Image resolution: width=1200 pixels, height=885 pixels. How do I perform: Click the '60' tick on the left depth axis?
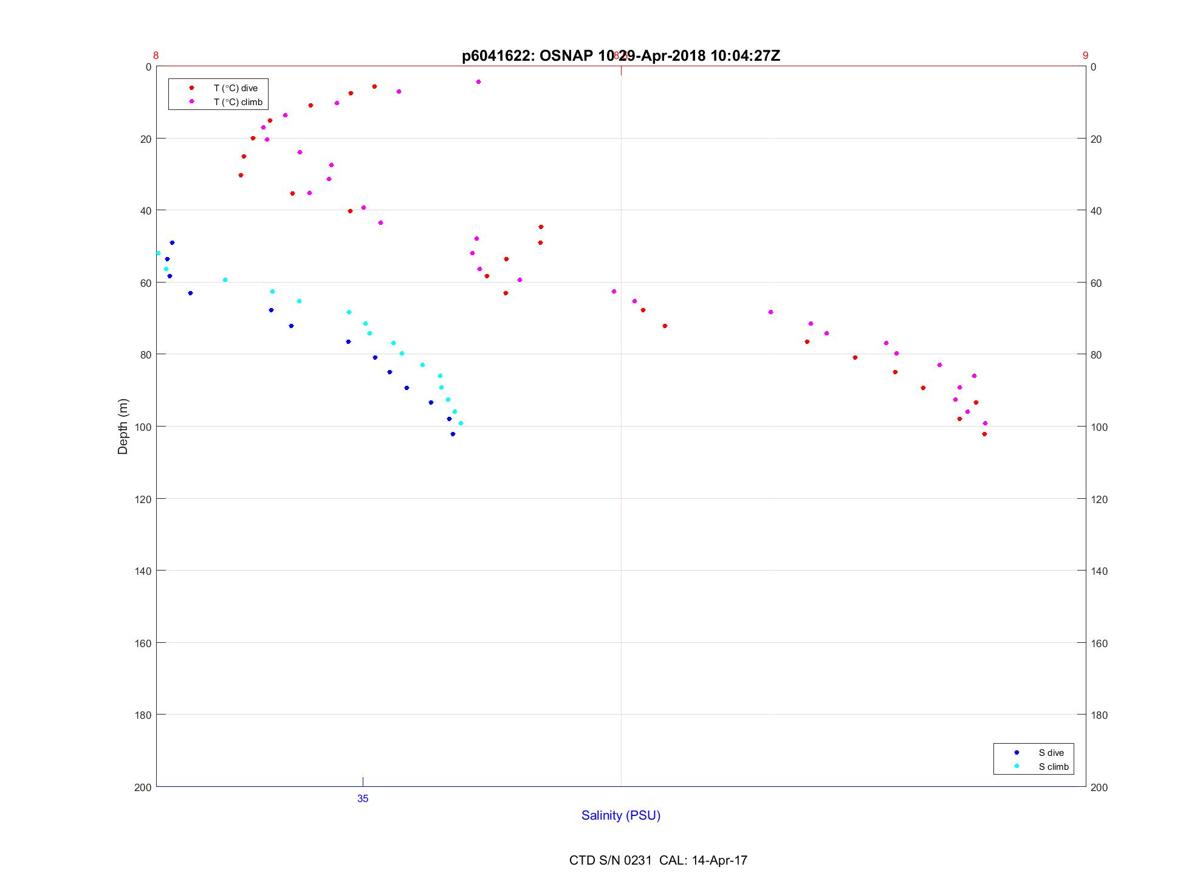click(x=145, y=283)
